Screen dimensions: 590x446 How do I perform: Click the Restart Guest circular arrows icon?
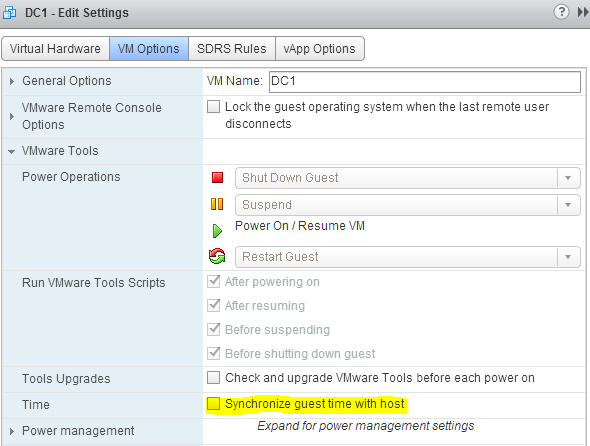[x=217, y=256]
